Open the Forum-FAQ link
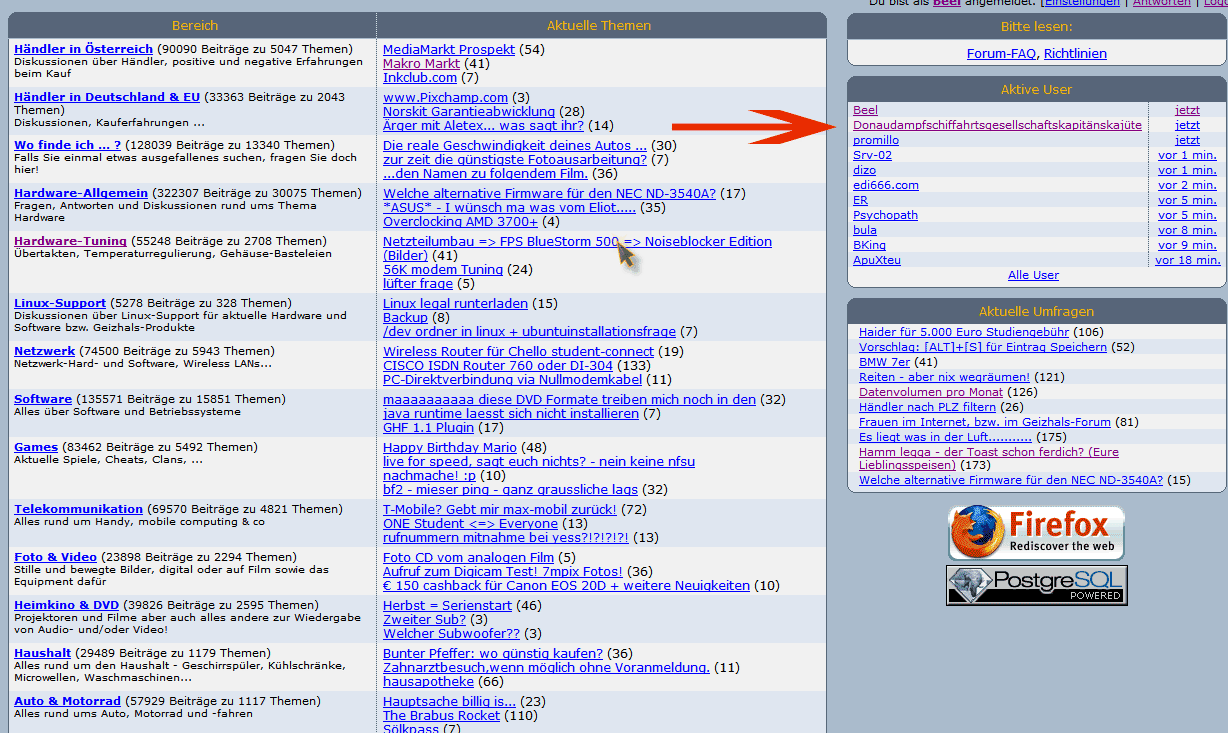Image resolution: width=1228 pixels, height=733 pixels. (1002, 53)
